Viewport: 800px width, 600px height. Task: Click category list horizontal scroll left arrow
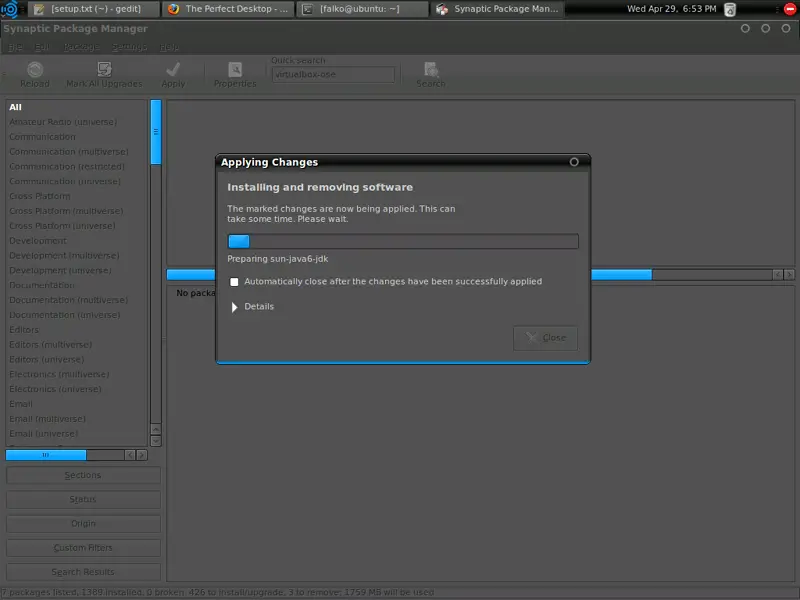tap(130, 455)
